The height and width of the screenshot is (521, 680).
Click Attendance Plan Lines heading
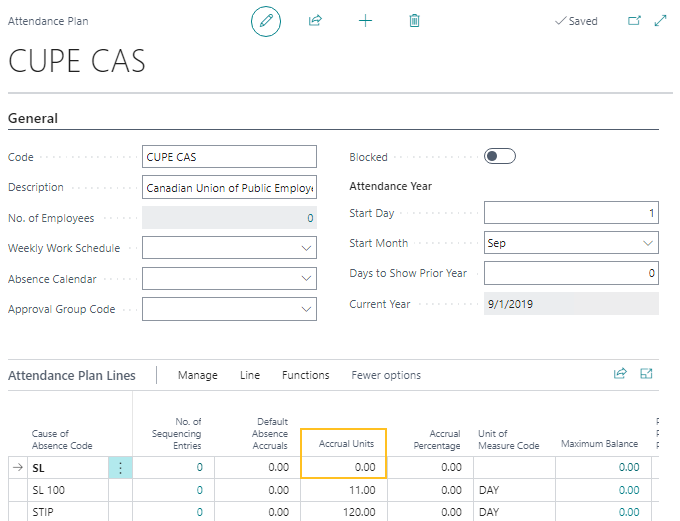click(x=72, y=375)
